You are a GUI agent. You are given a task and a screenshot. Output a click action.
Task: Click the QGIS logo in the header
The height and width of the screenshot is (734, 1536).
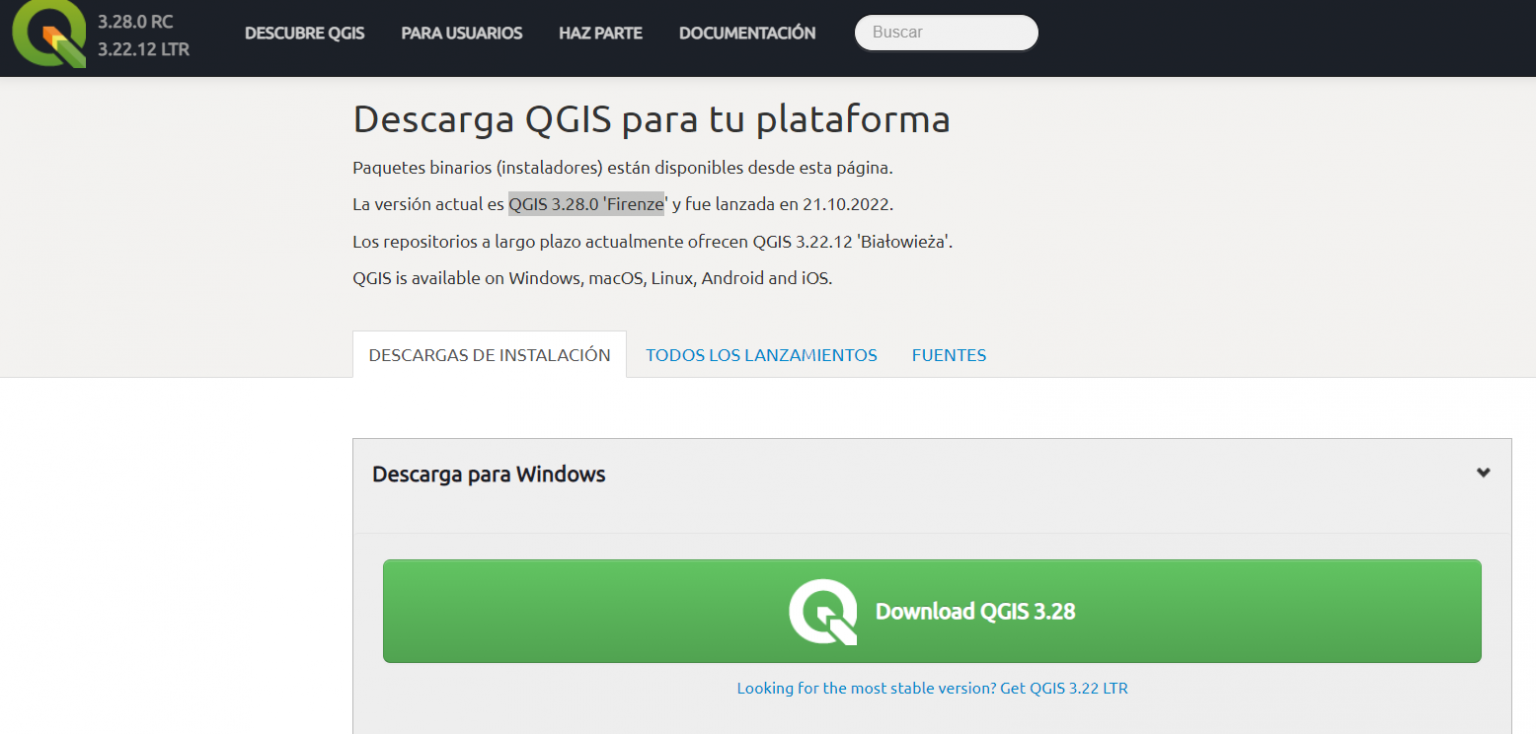(52, 37)
